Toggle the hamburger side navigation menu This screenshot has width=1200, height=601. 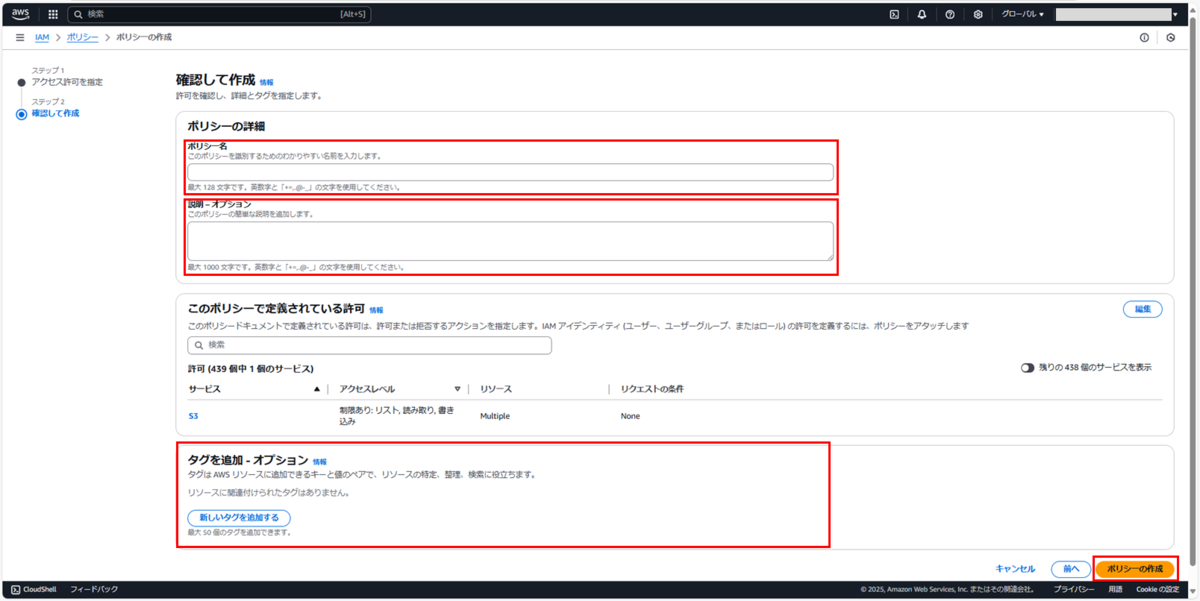coord(20,37)
